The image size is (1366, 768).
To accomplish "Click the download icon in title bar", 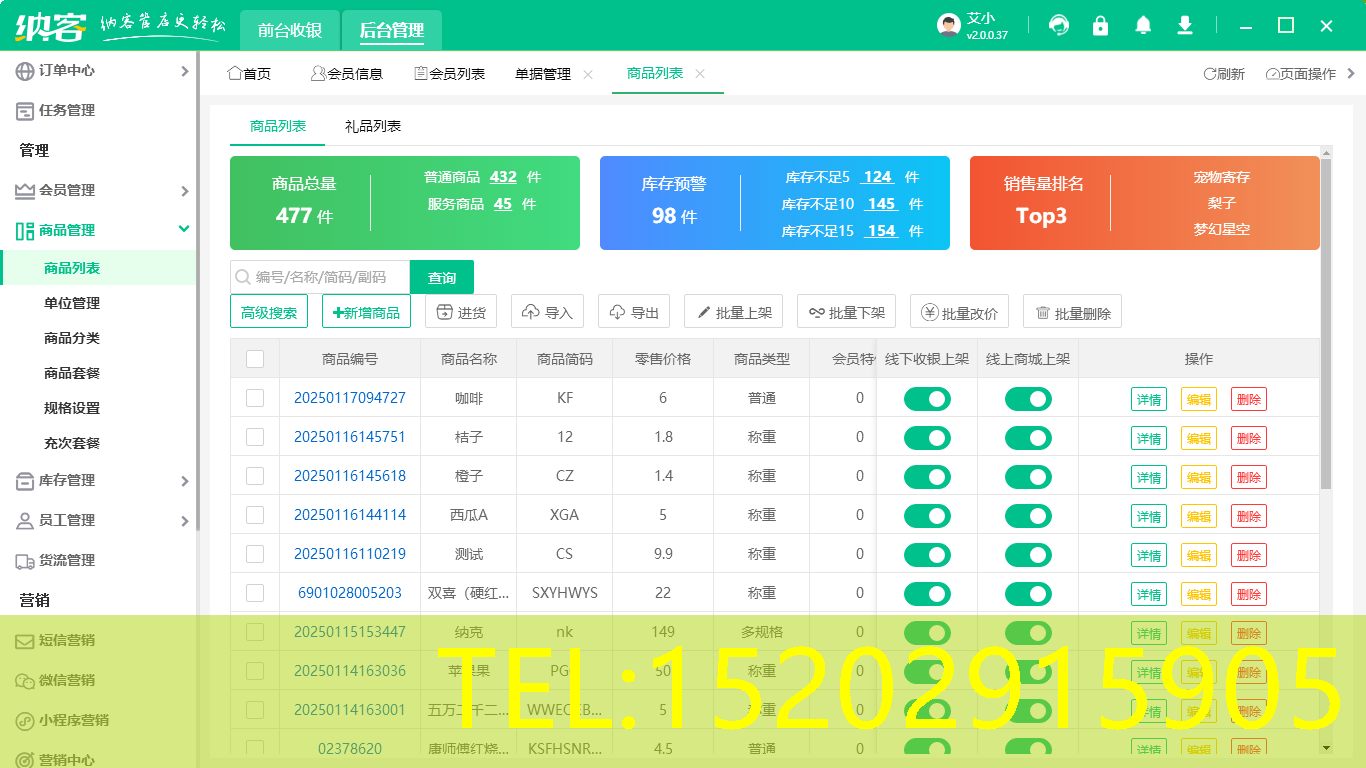I will [1185, 26].
